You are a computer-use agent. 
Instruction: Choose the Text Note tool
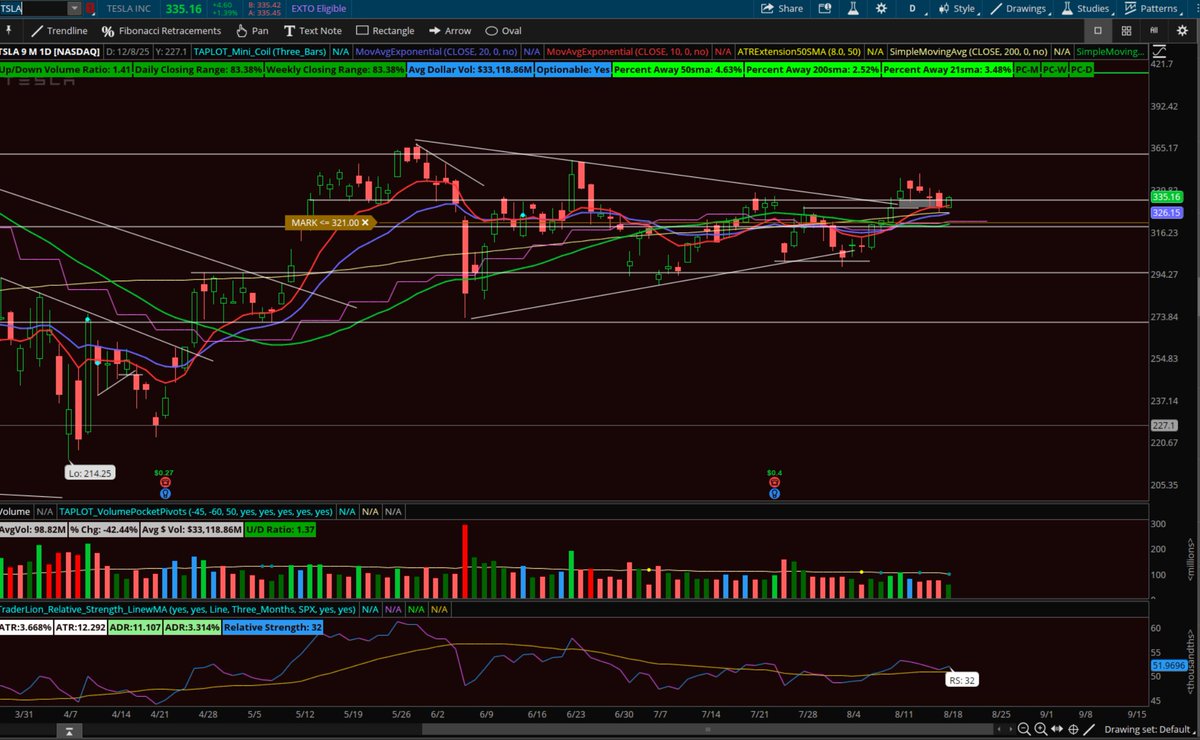point(312,31)
